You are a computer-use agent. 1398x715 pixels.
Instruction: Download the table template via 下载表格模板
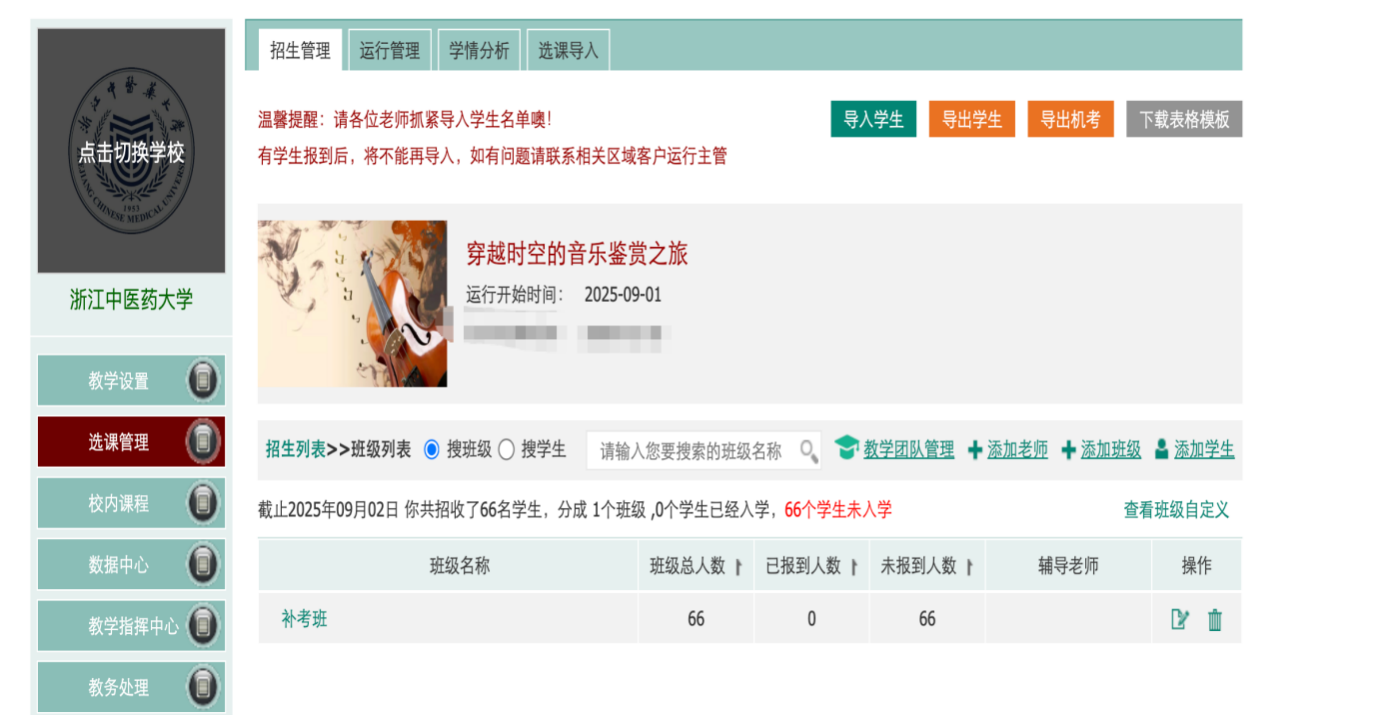point(1183,119)
